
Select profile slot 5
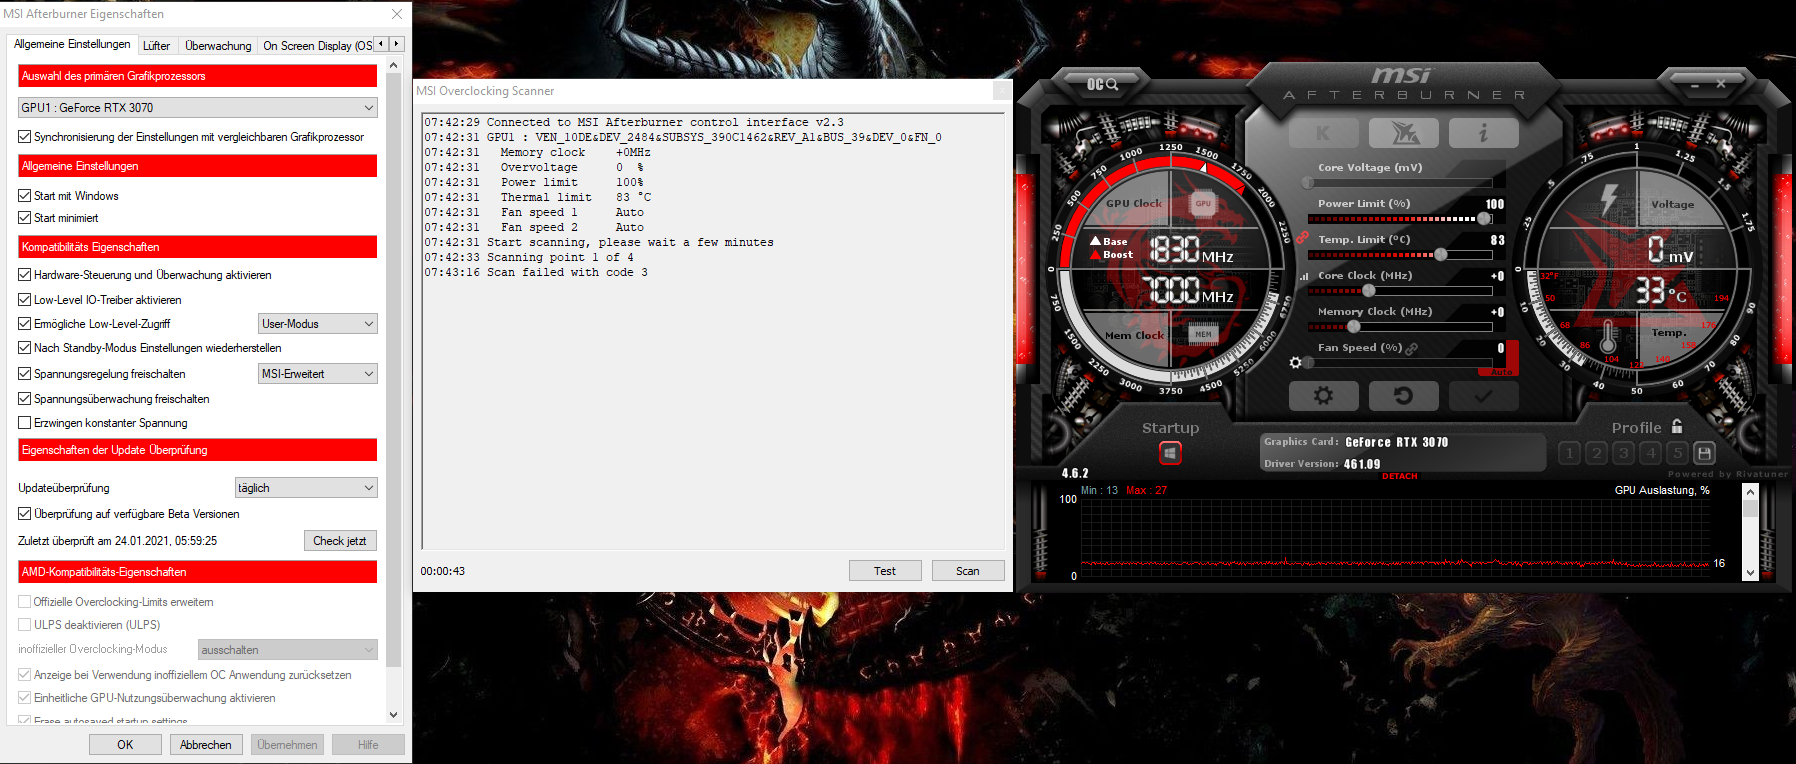coord(1677,453)
